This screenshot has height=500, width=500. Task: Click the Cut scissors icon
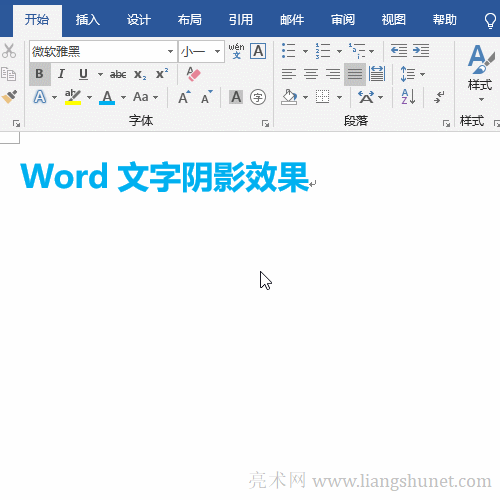click(9, 51)
